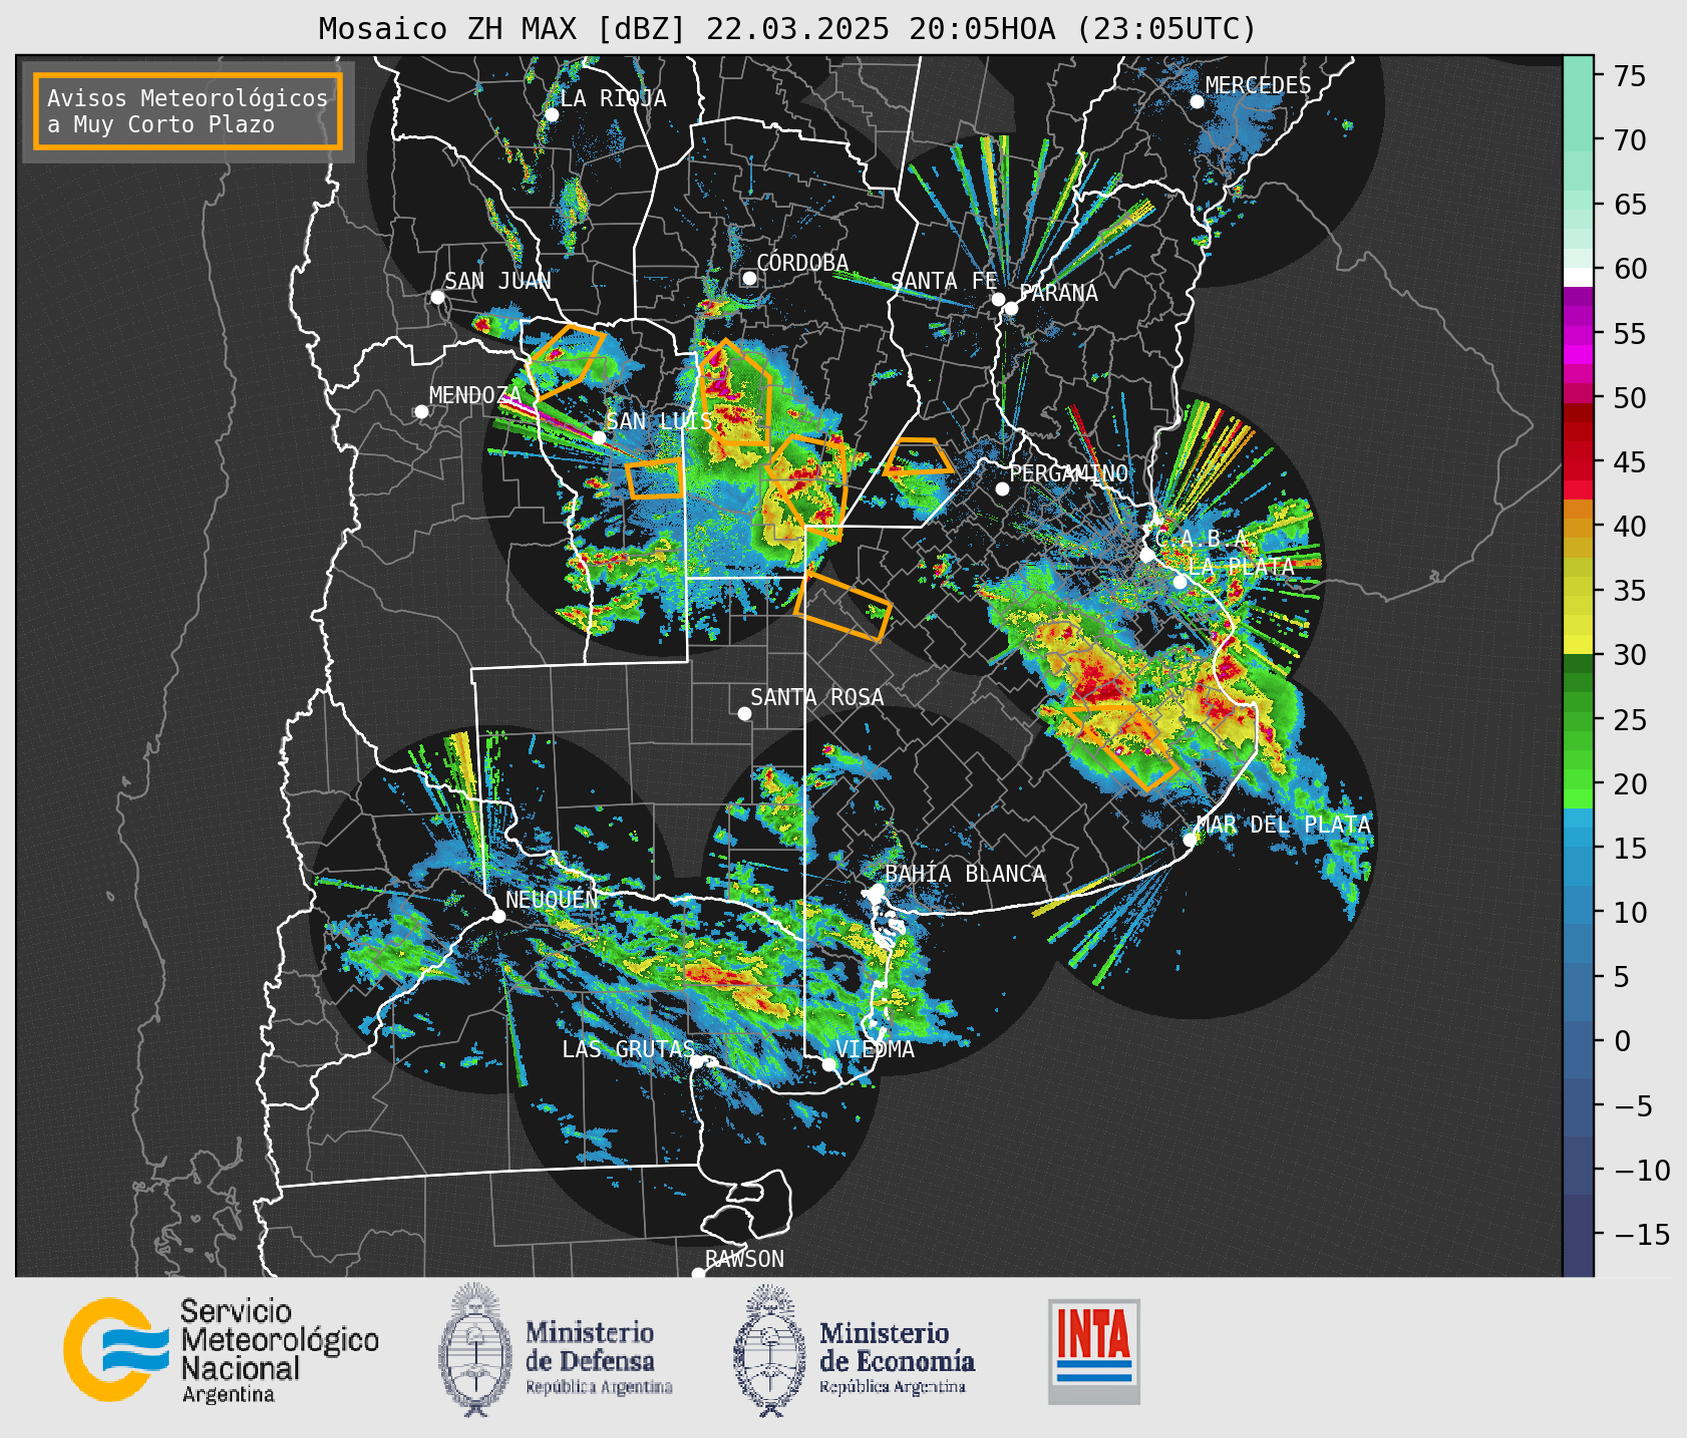Click the 25 tick label on color scale
The height and width of the screenshot is (1438, 1687).
tap(1628, 719)
